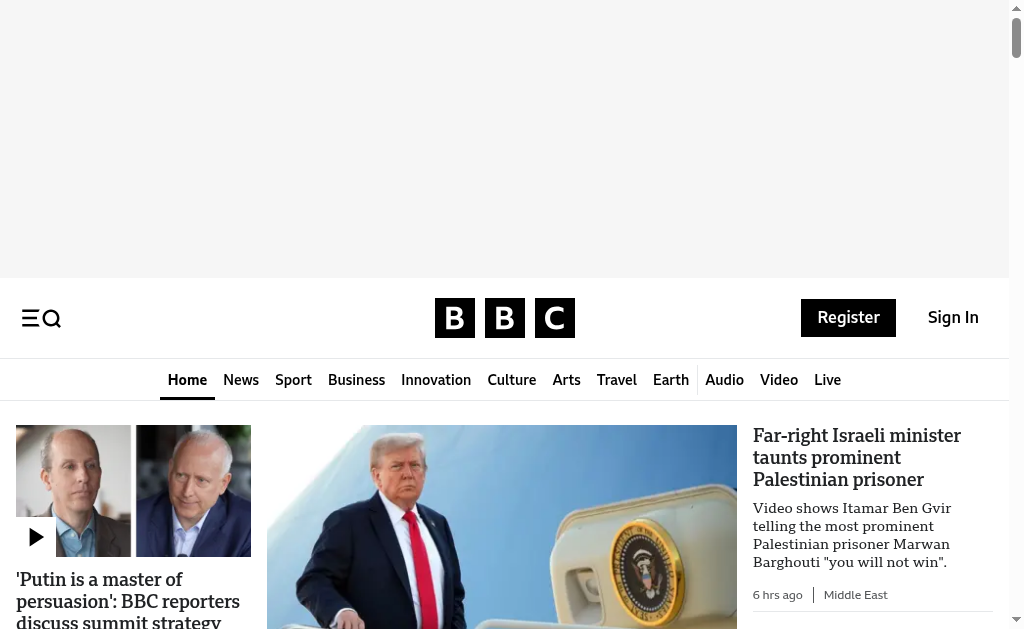This screenshot has height=629, width=1024.
Task: Open the menu and search icon
Action: point(41,318)
